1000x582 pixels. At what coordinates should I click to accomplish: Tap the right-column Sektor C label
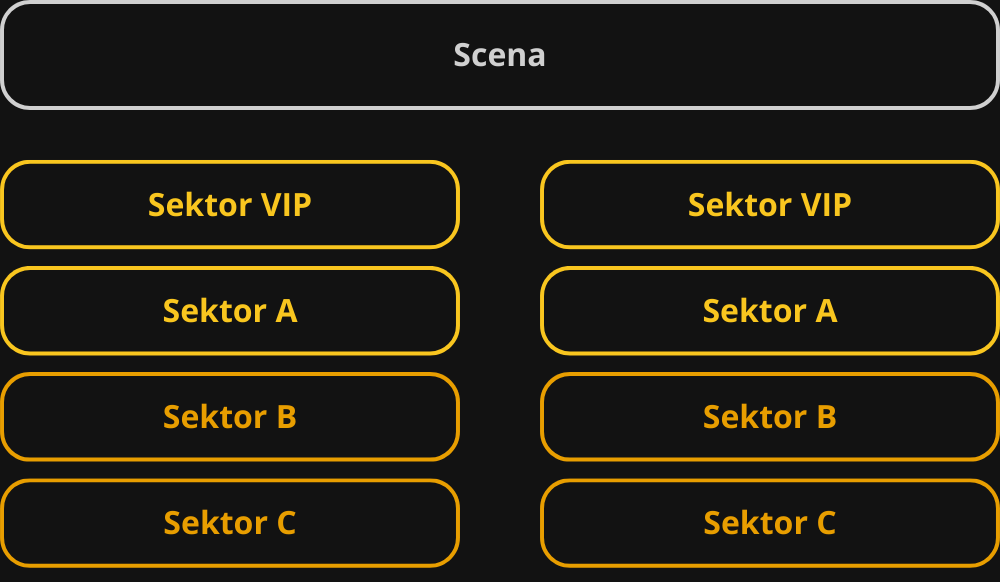pos(770,523)
